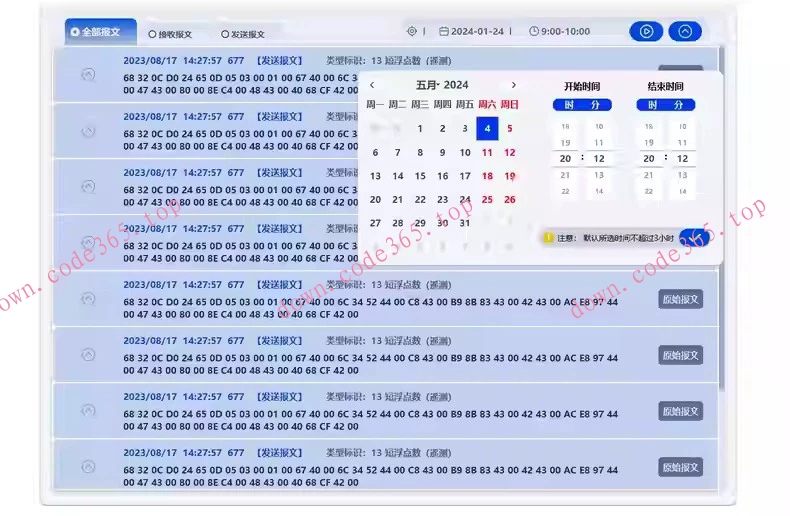Pick day 2 in the May calendar

(442, 128)
